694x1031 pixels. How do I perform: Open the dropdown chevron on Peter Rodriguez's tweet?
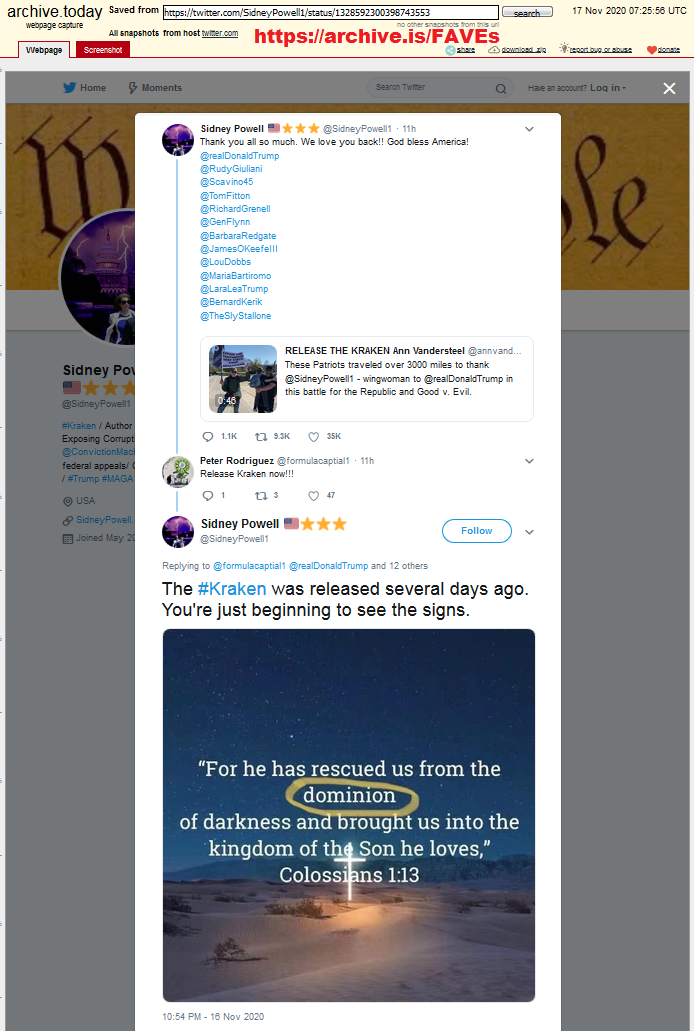coord(530,462)
